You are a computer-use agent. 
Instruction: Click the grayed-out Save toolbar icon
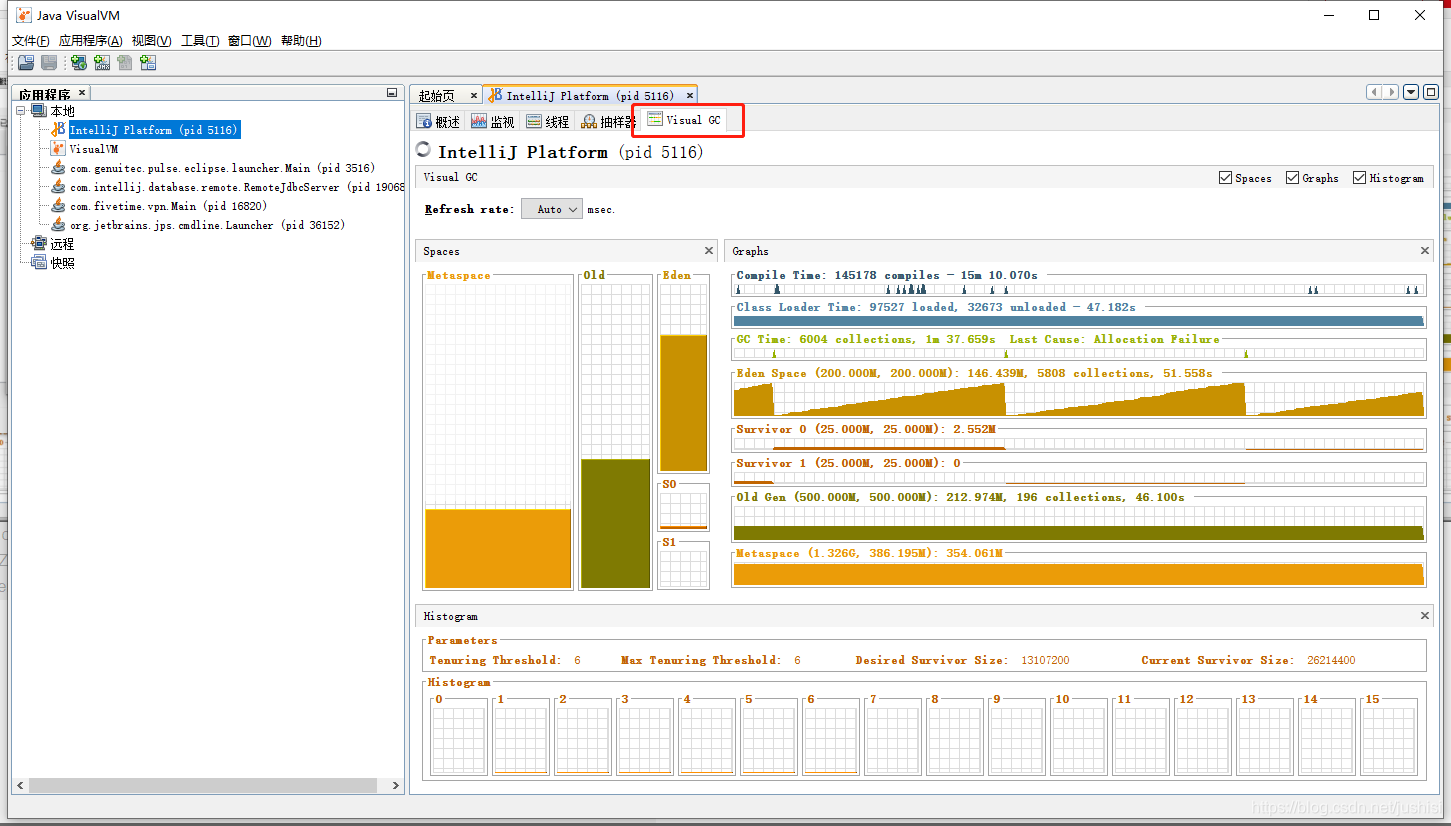tap(48, 63)
